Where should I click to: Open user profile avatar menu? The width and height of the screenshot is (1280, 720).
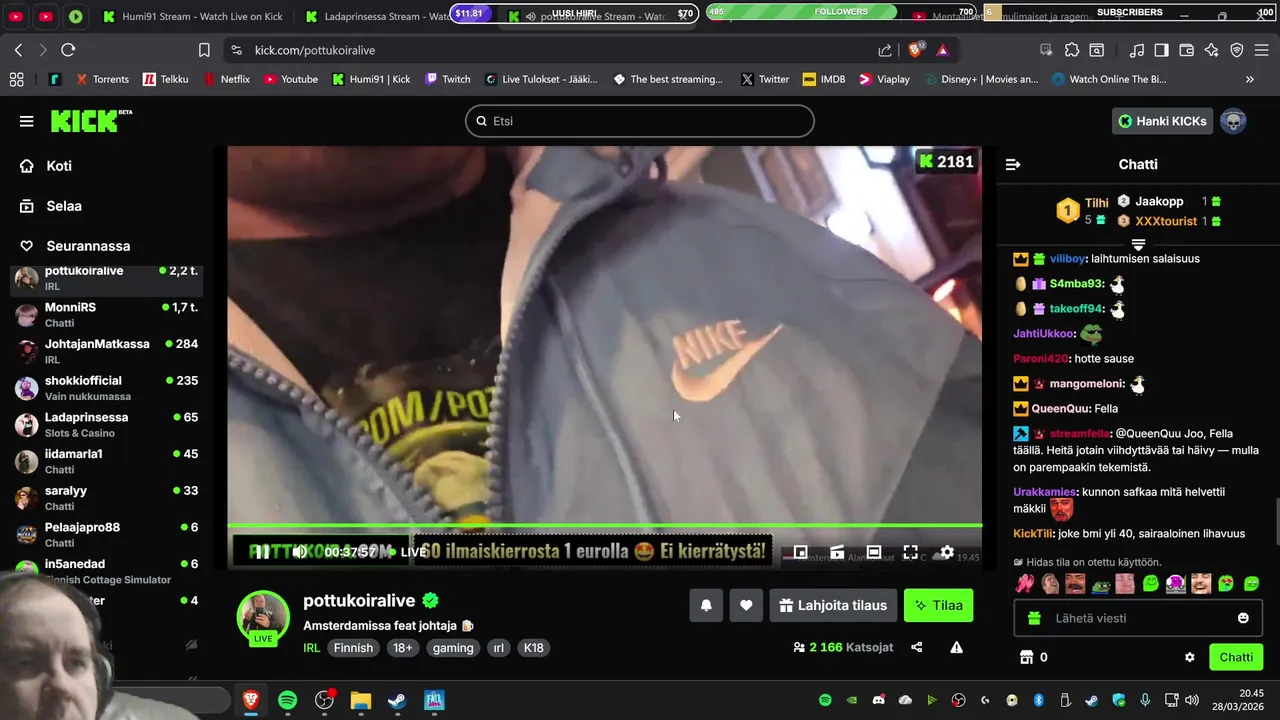(1234, 121)
